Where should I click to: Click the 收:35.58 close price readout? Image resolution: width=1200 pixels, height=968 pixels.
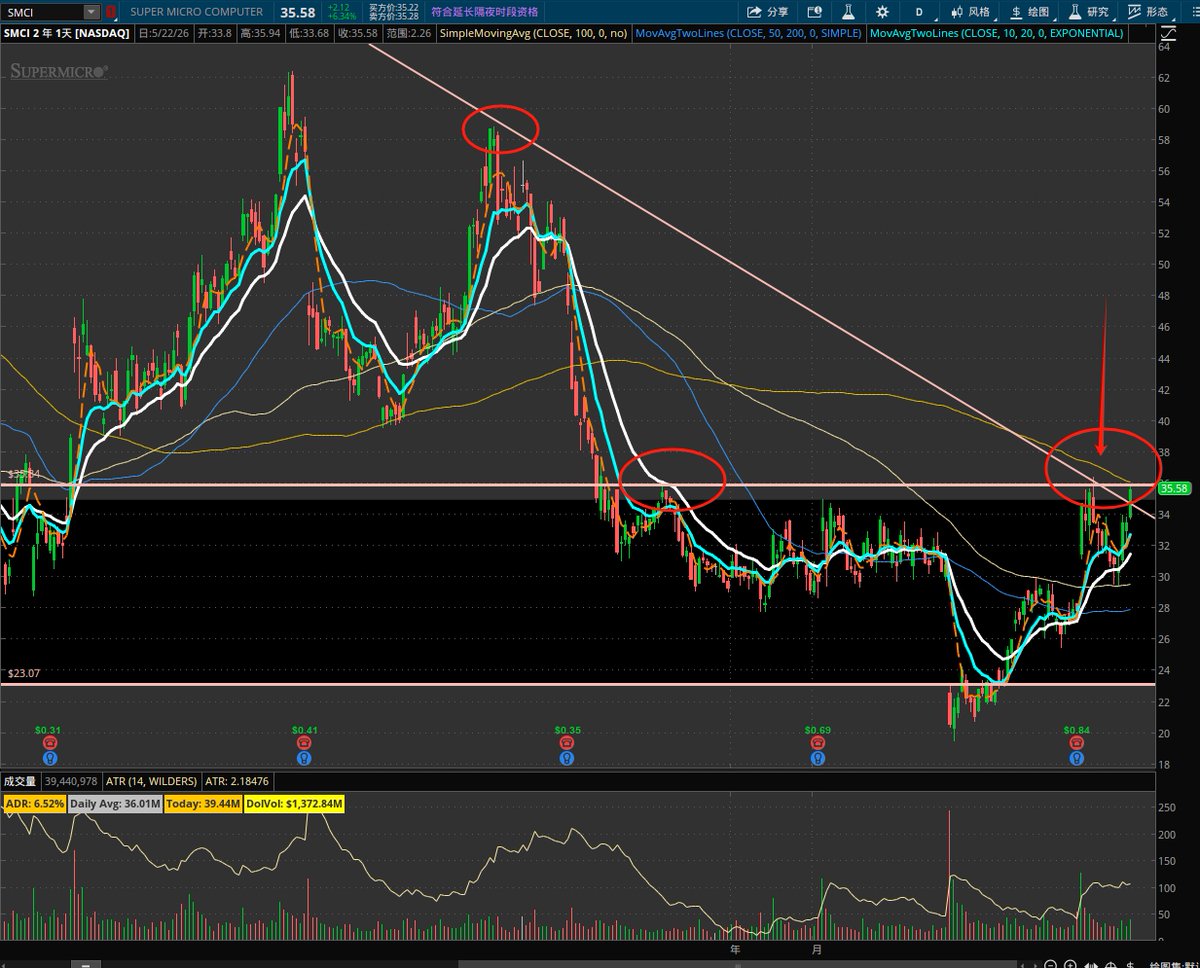click(x=358, y=33)
